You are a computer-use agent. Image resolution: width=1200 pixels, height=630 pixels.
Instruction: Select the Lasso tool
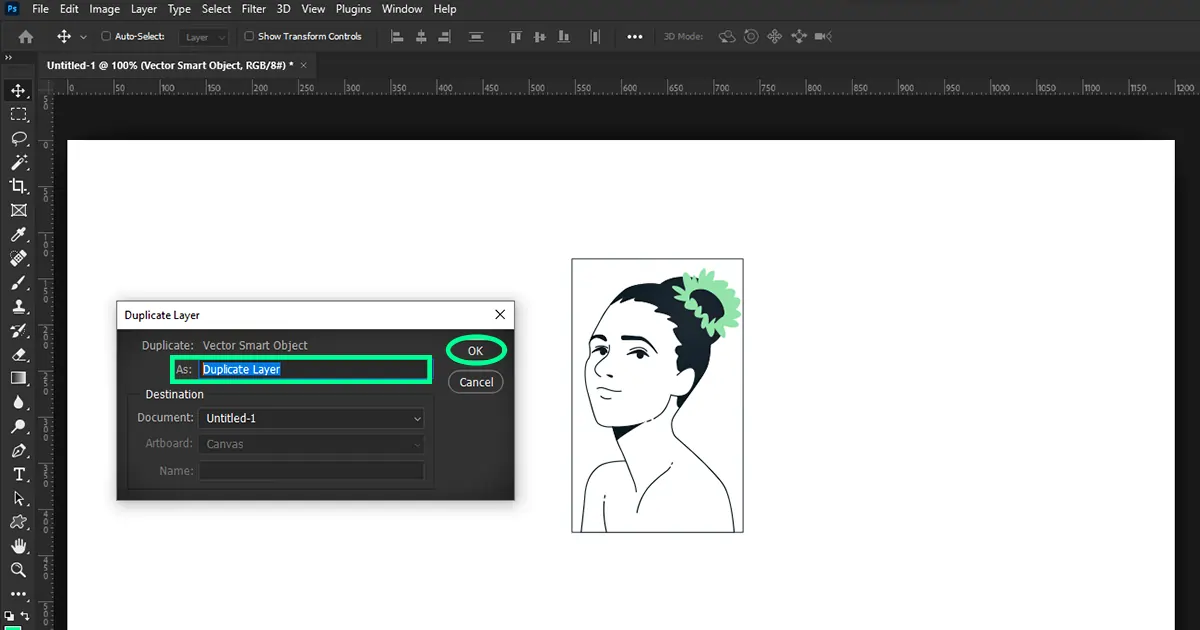[x=20, y=139]
